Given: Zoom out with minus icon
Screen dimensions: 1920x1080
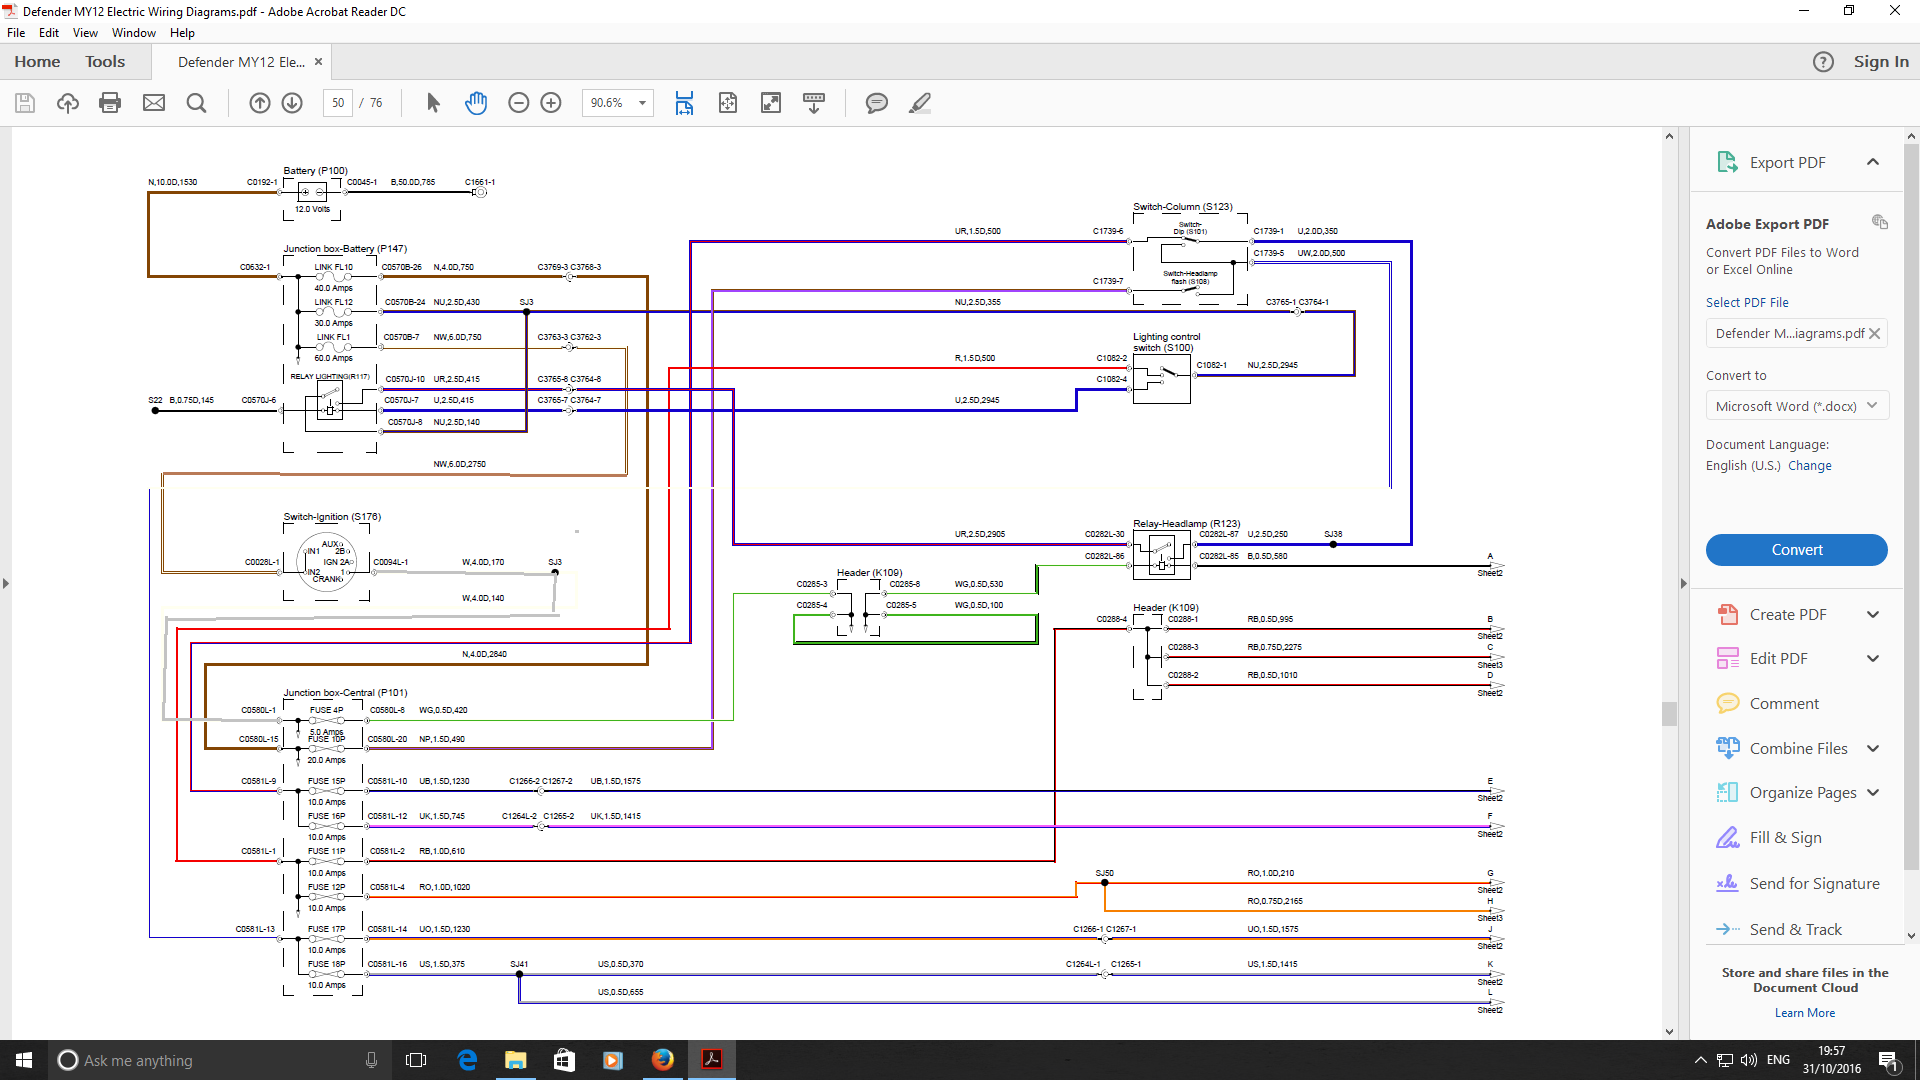Looking at the screenshot, I should tap(518, 103).
